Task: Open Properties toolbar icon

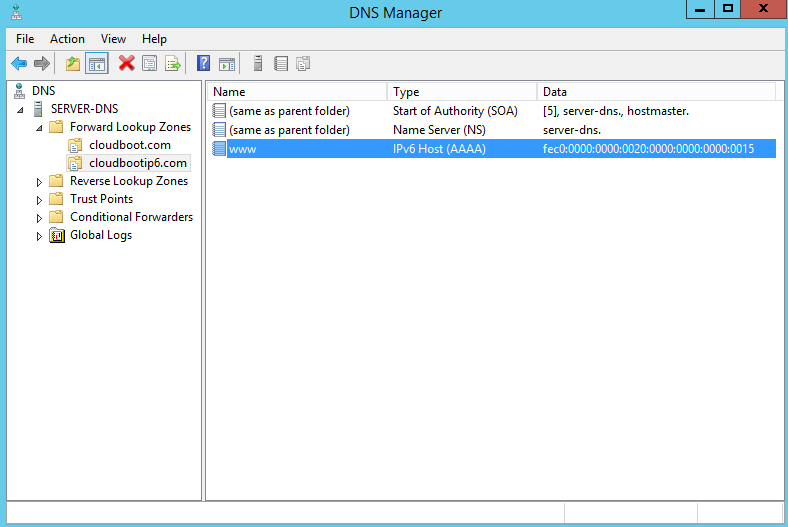Action: pyautogui.click(x=150, y=64)
